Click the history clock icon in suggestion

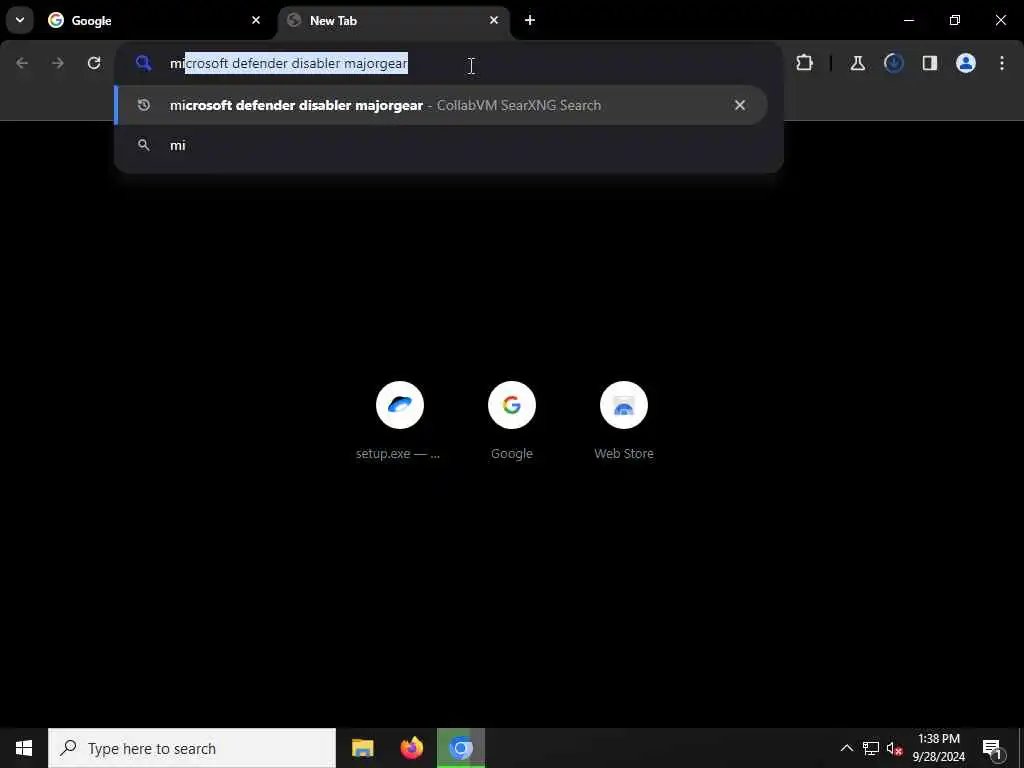144,105
